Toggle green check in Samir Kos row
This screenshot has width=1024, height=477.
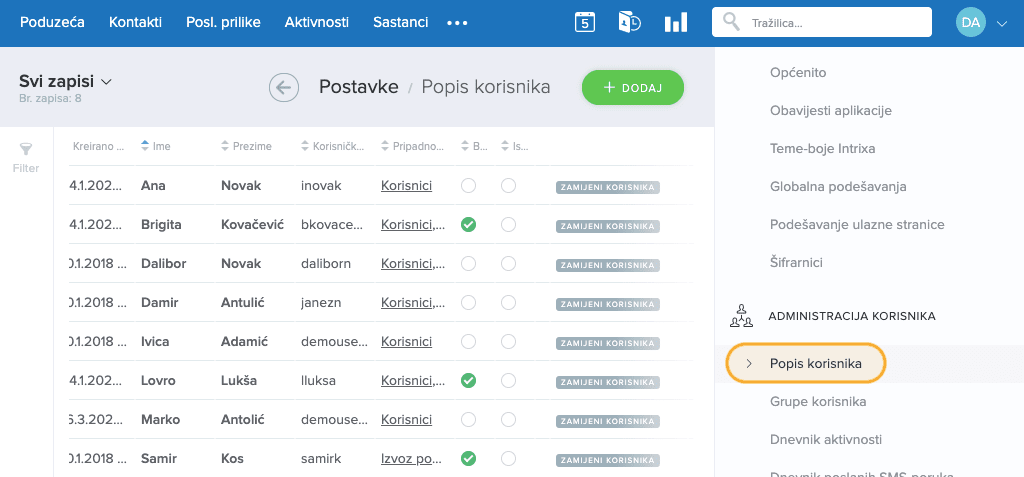point(468,458)
